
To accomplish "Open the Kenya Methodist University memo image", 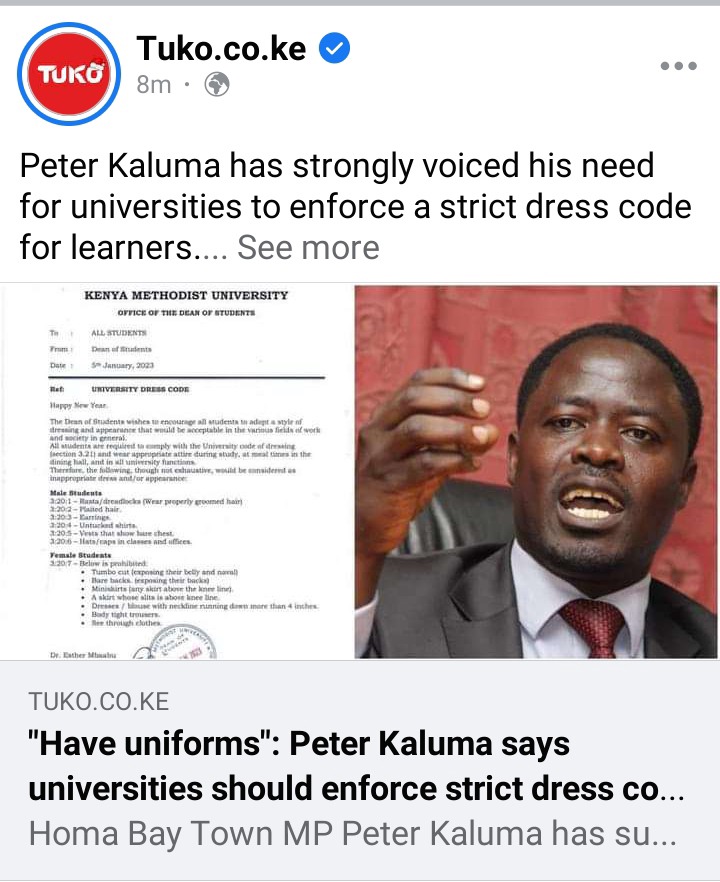I will tap(176, 471).
